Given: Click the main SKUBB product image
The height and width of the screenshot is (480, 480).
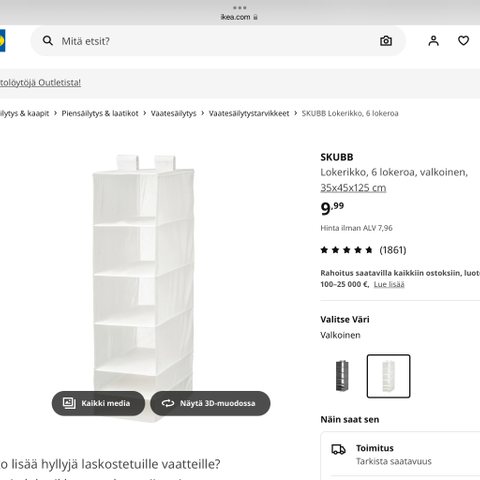Looking at the screenshot, I should point(143,288).
